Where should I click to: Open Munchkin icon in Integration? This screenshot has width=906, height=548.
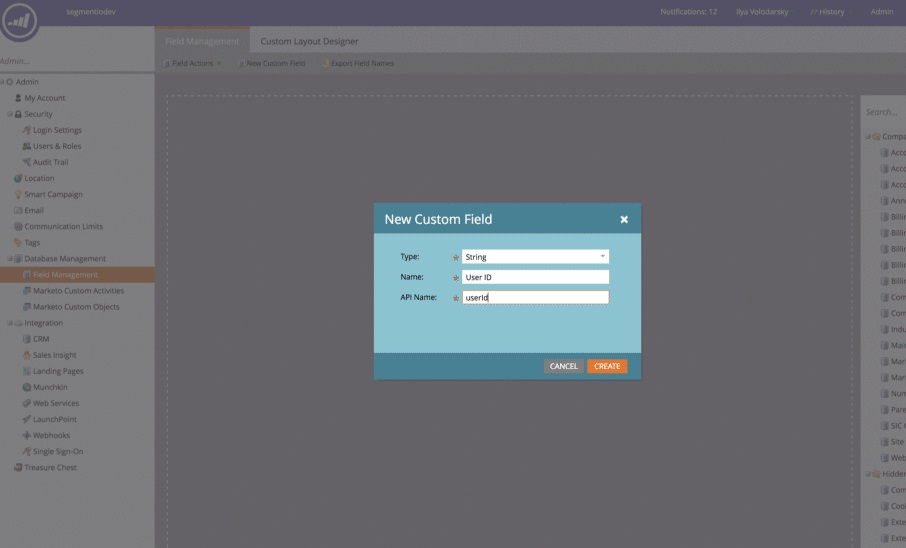click(27, 387)
